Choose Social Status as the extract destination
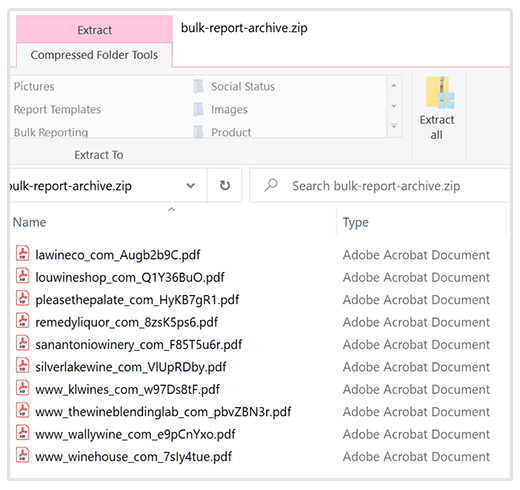520x490 pixels. pos(243,87)
